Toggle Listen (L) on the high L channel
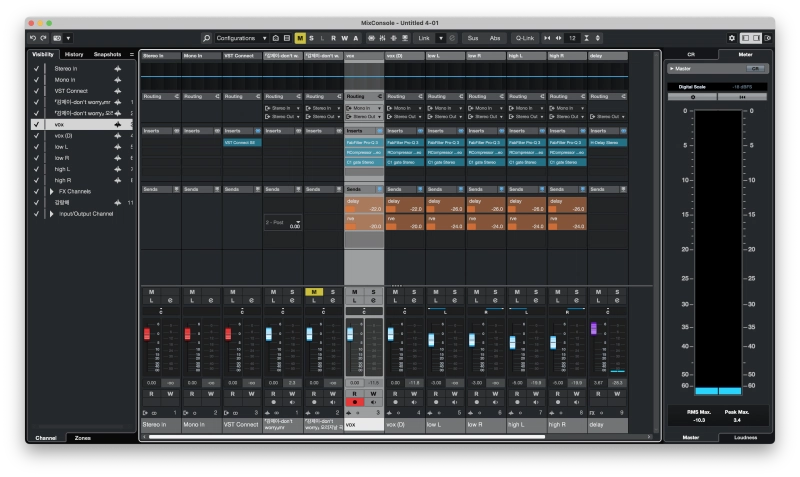The width and height of the screenshot is (800, 477). pyautogui.click(x=517, y=300)
